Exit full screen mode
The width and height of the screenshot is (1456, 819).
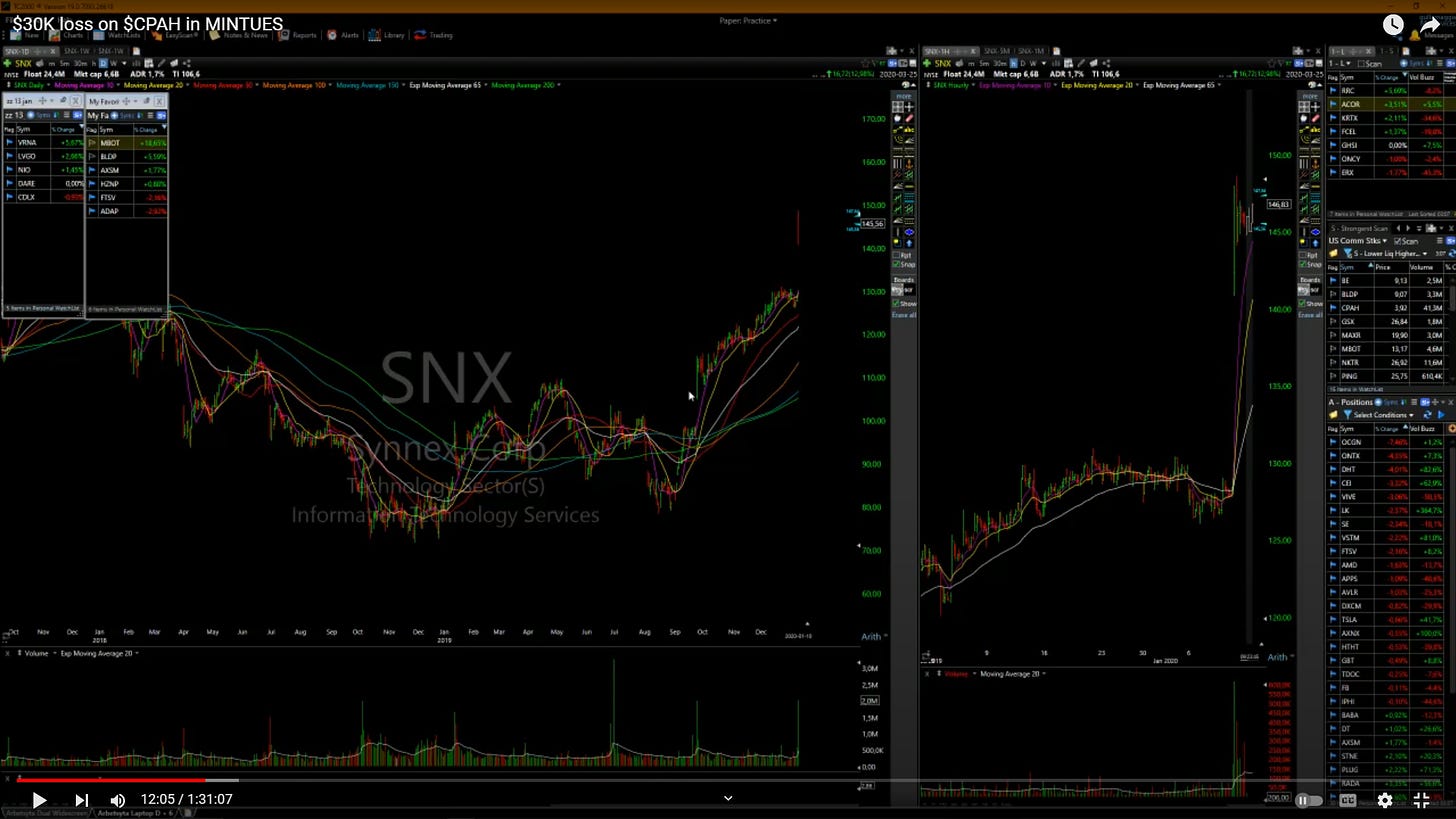tap(1421, 800)
